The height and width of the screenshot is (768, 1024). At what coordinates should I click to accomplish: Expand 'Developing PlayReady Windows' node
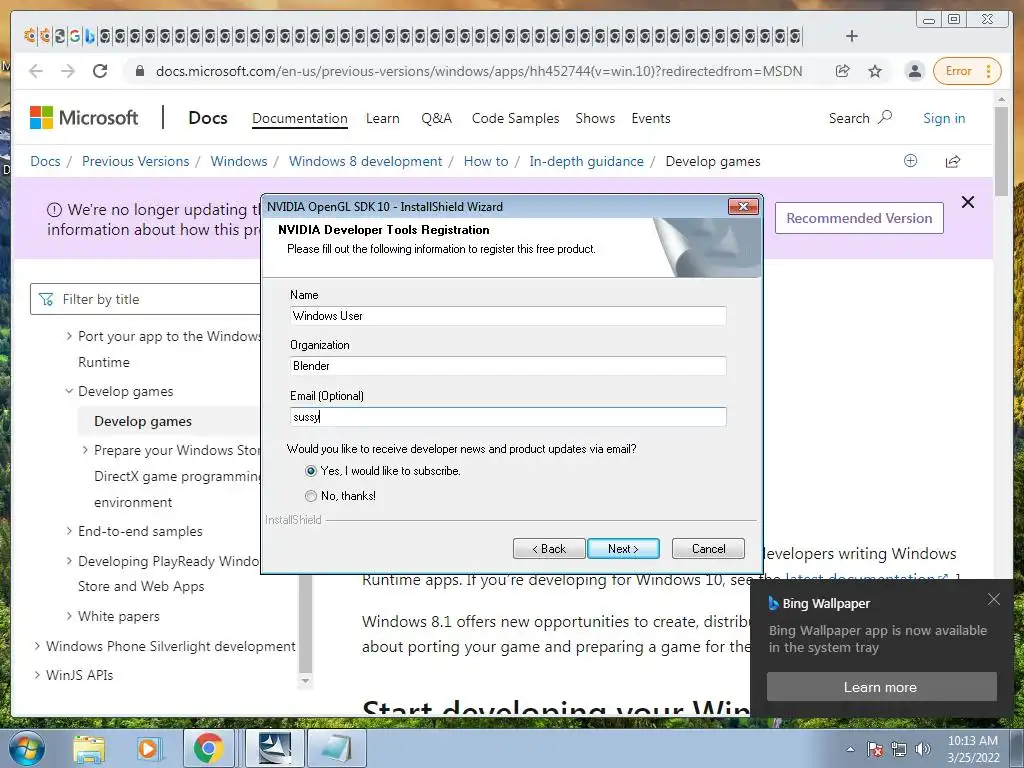click(x=69, y=561)
